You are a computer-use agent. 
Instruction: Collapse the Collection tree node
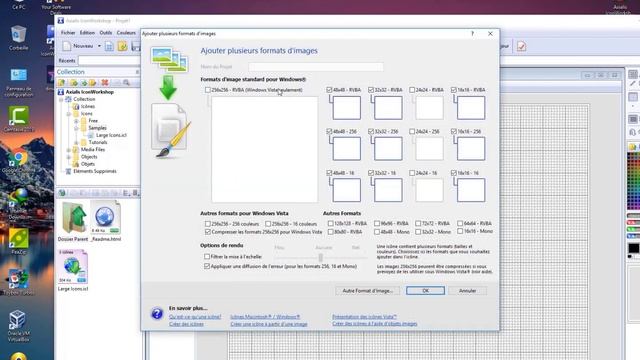pos(61,99)
